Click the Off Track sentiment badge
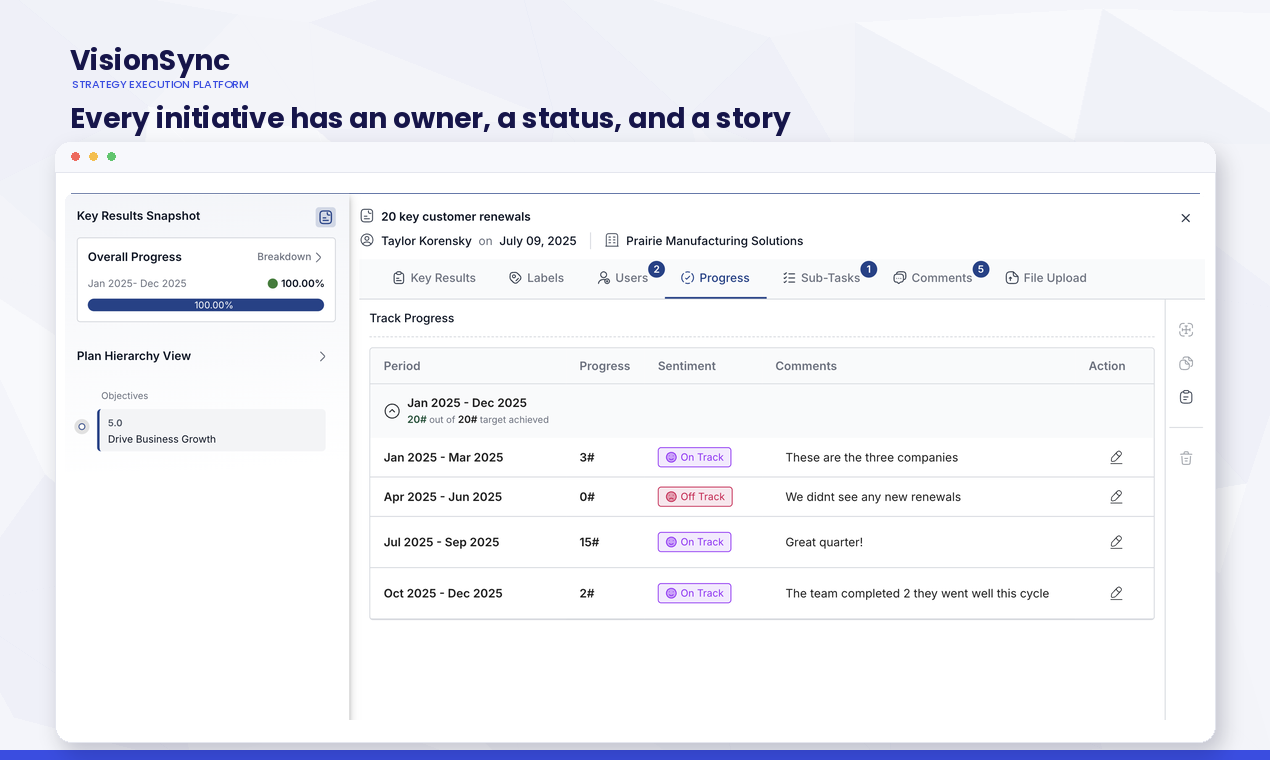The image size is (1270, 760). (695, 497)
